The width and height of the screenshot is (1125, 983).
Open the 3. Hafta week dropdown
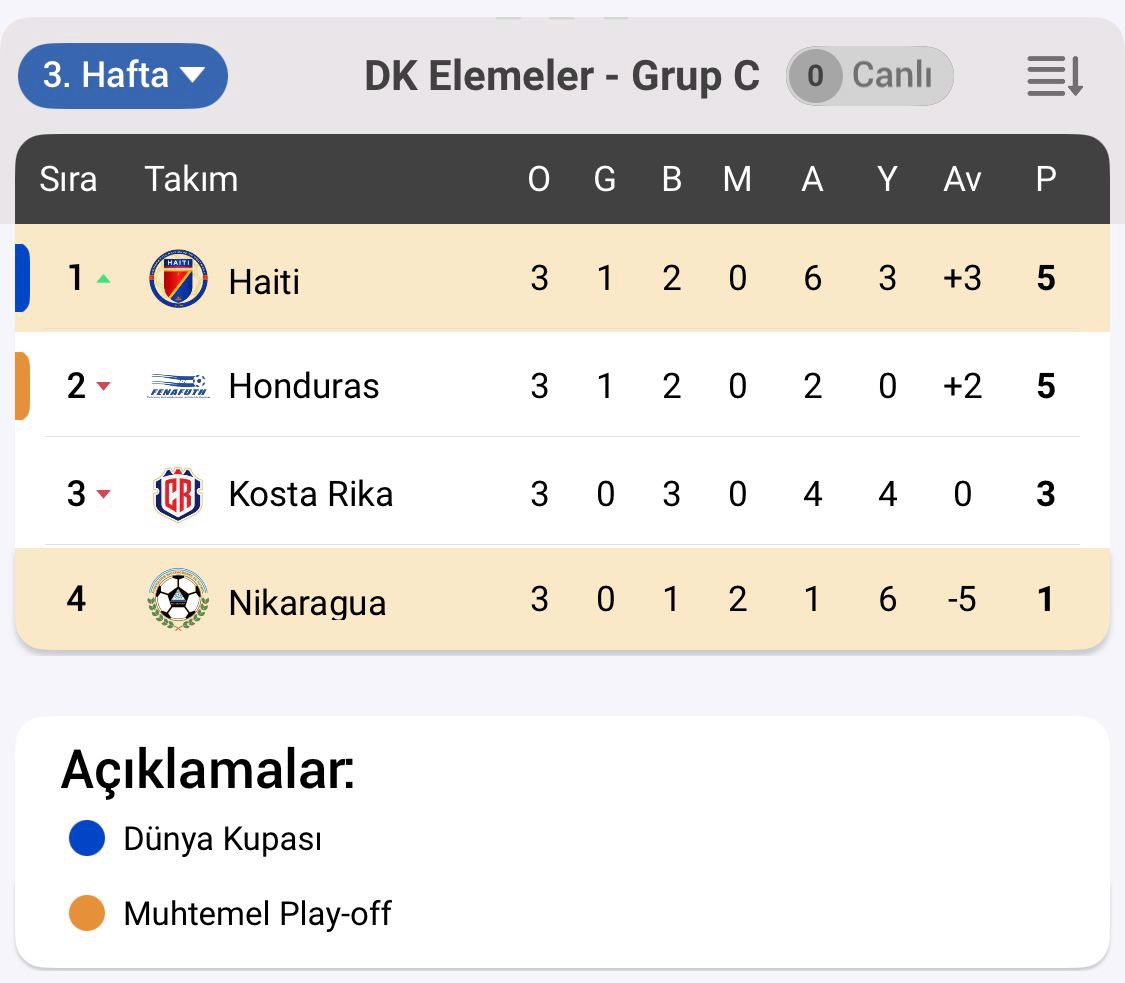click(123, 76)
